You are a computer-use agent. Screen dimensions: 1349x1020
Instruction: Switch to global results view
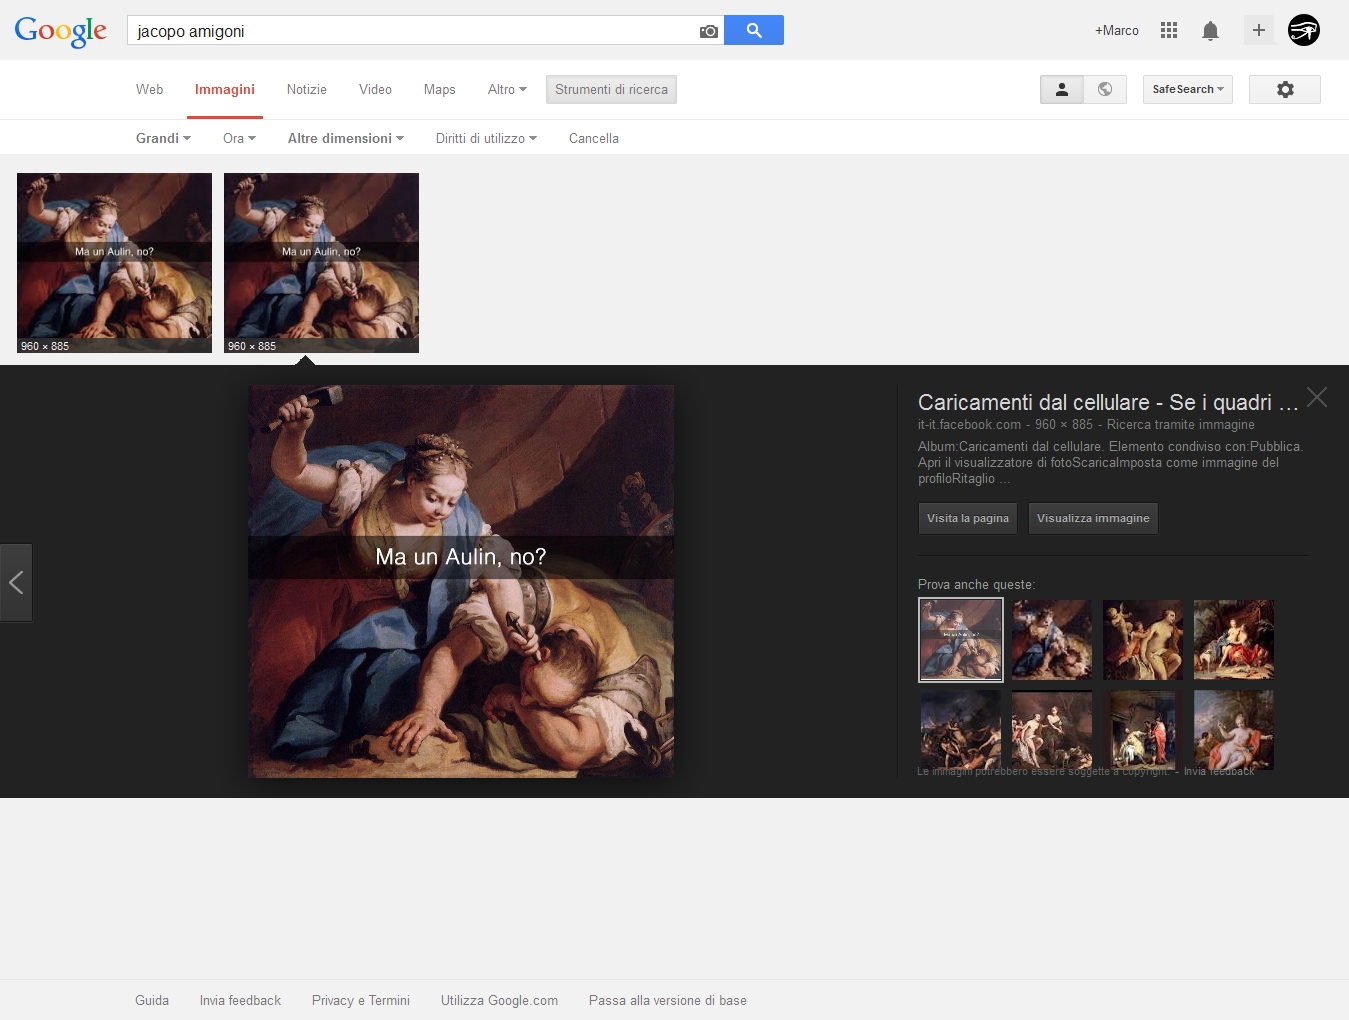(x=1105, y=89)
